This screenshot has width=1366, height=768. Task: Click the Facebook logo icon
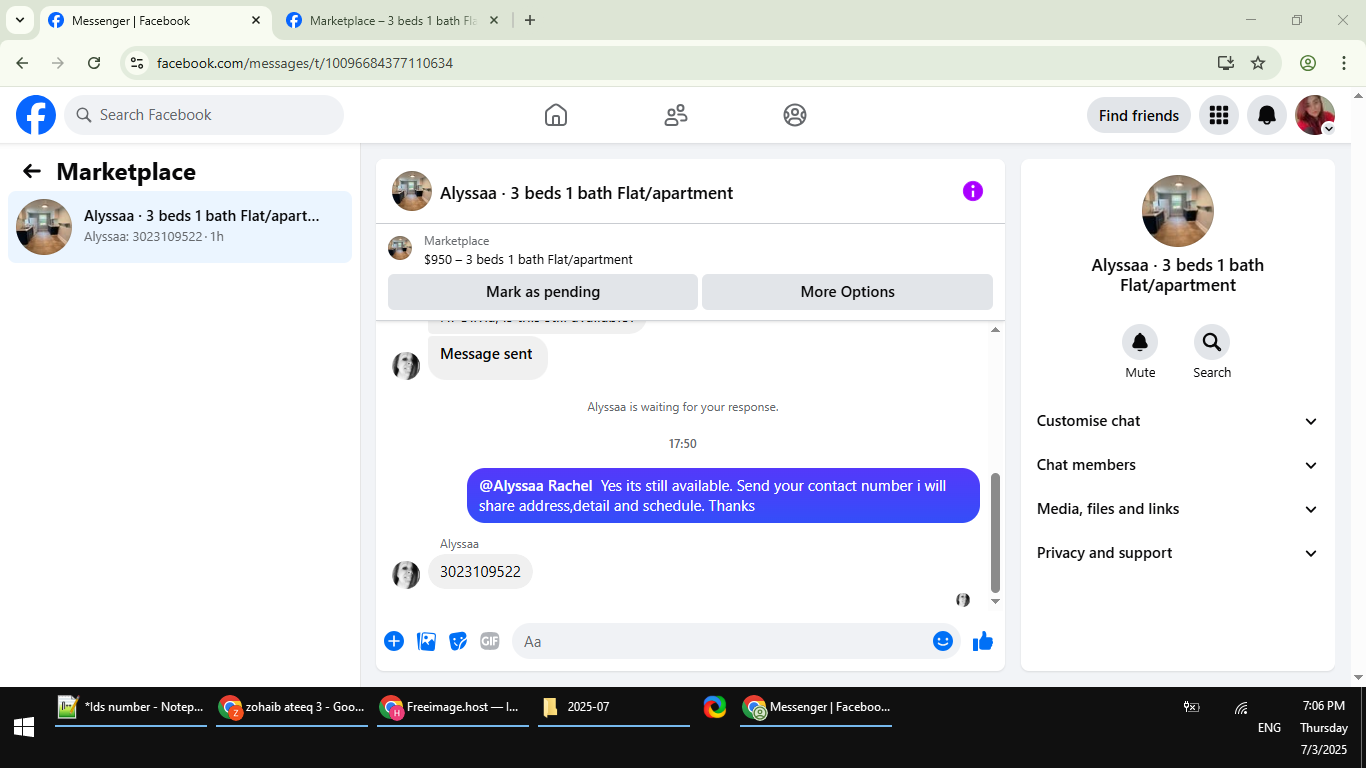(36, 115)
